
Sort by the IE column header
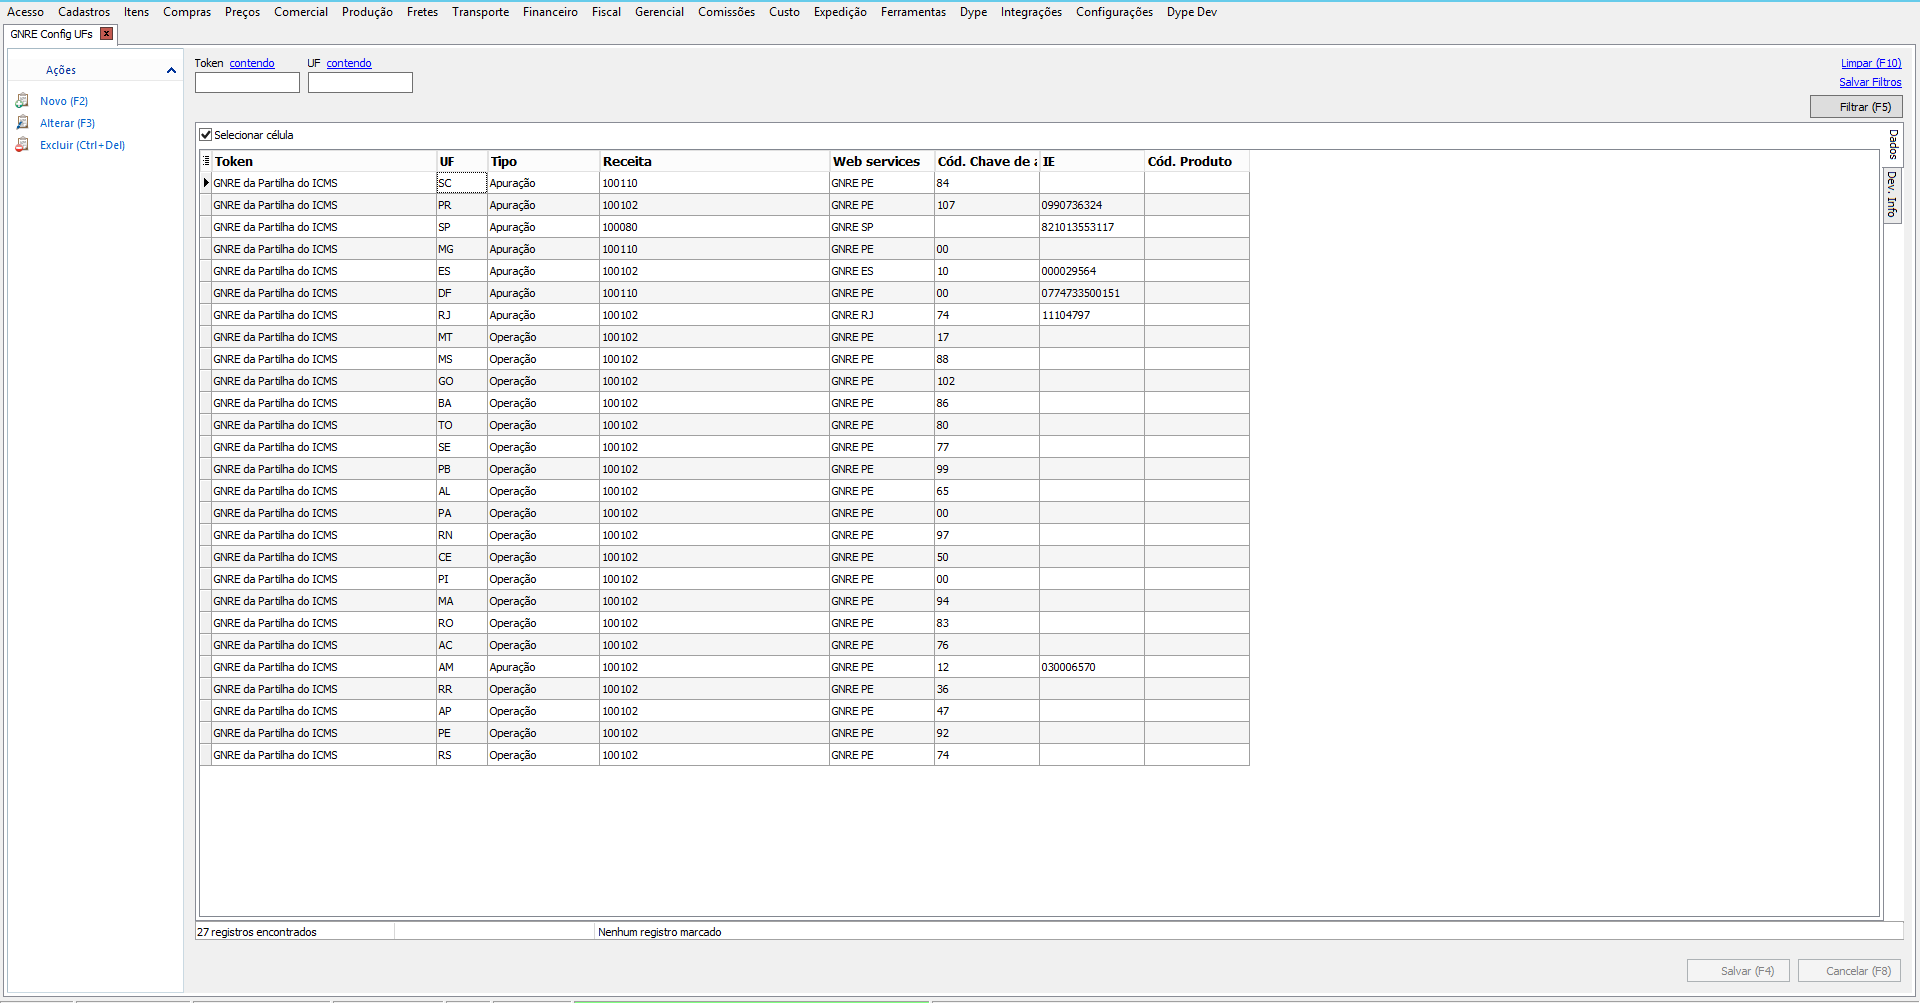click(1092, 161)
